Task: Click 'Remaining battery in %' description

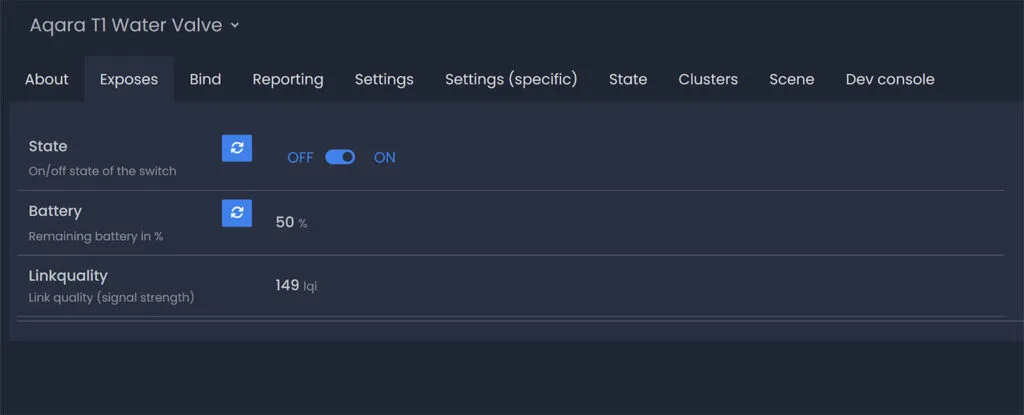Action: tap(96, 236)
